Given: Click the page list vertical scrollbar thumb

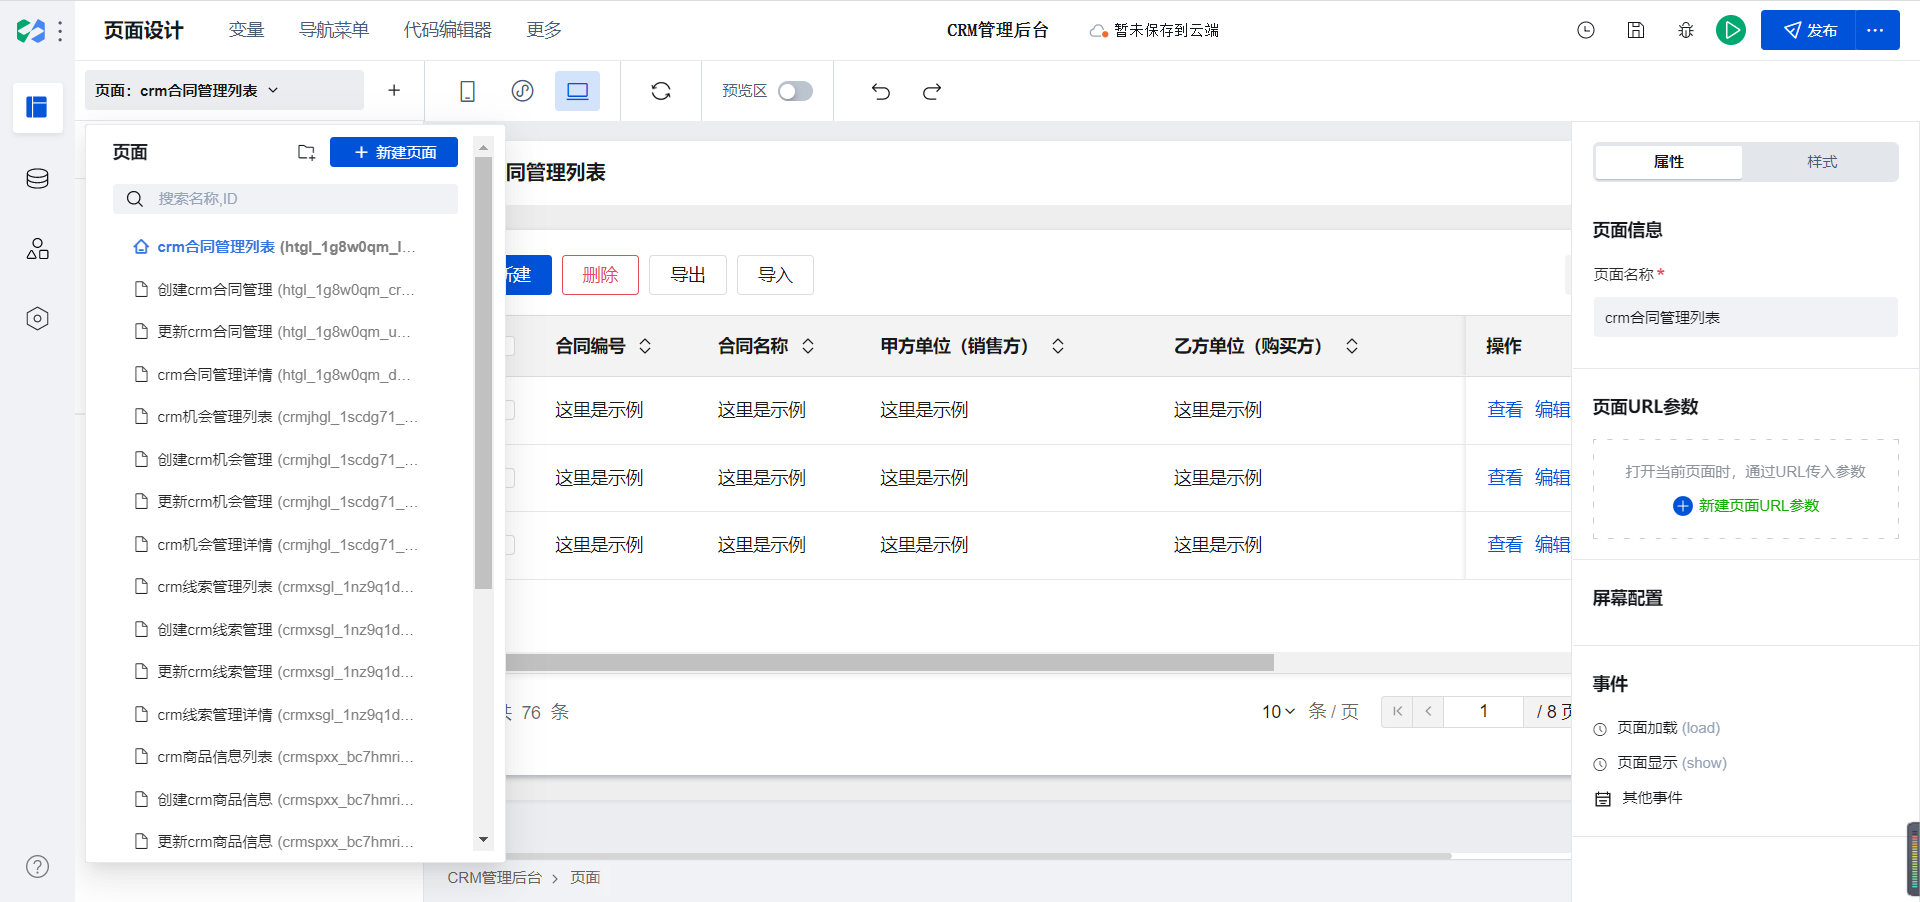Looking at the screenshot, I should coord(484,372).
